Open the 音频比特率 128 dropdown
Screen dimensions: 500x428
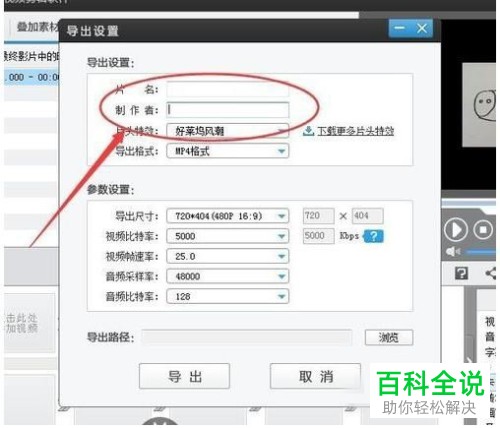click(x=228, y=296)
